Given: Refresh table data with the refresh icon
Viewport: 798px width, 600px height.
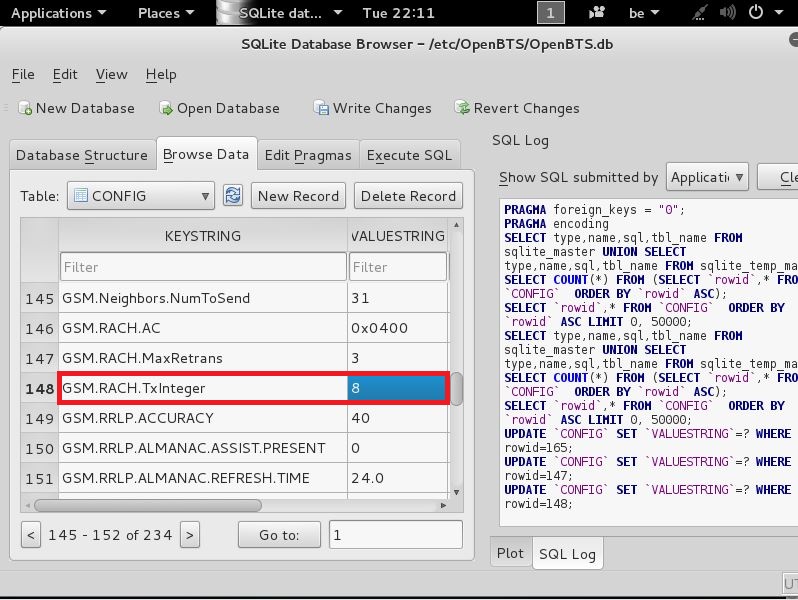Looking at the screenshot, I should coord(233,196).
